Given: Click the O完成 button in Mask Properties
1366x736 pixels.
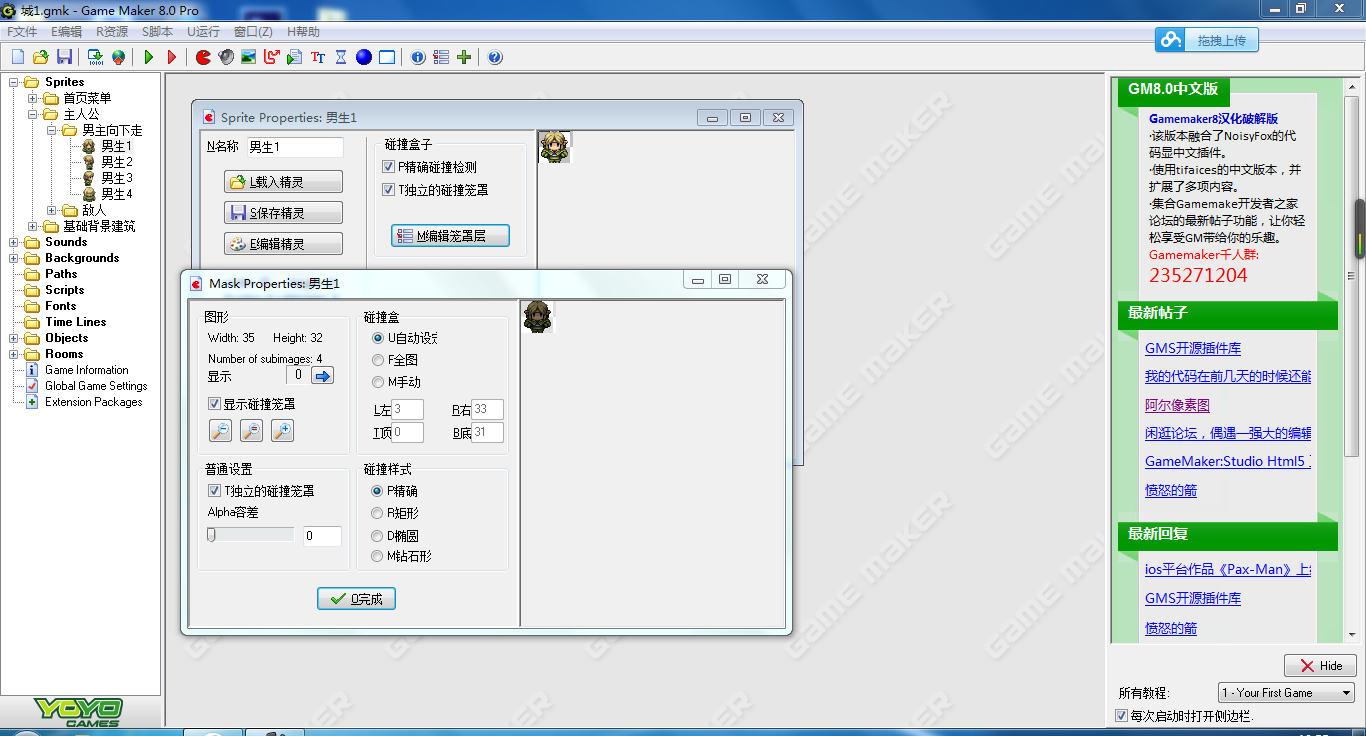Looking at the screenshot, I should click(356, 598).
